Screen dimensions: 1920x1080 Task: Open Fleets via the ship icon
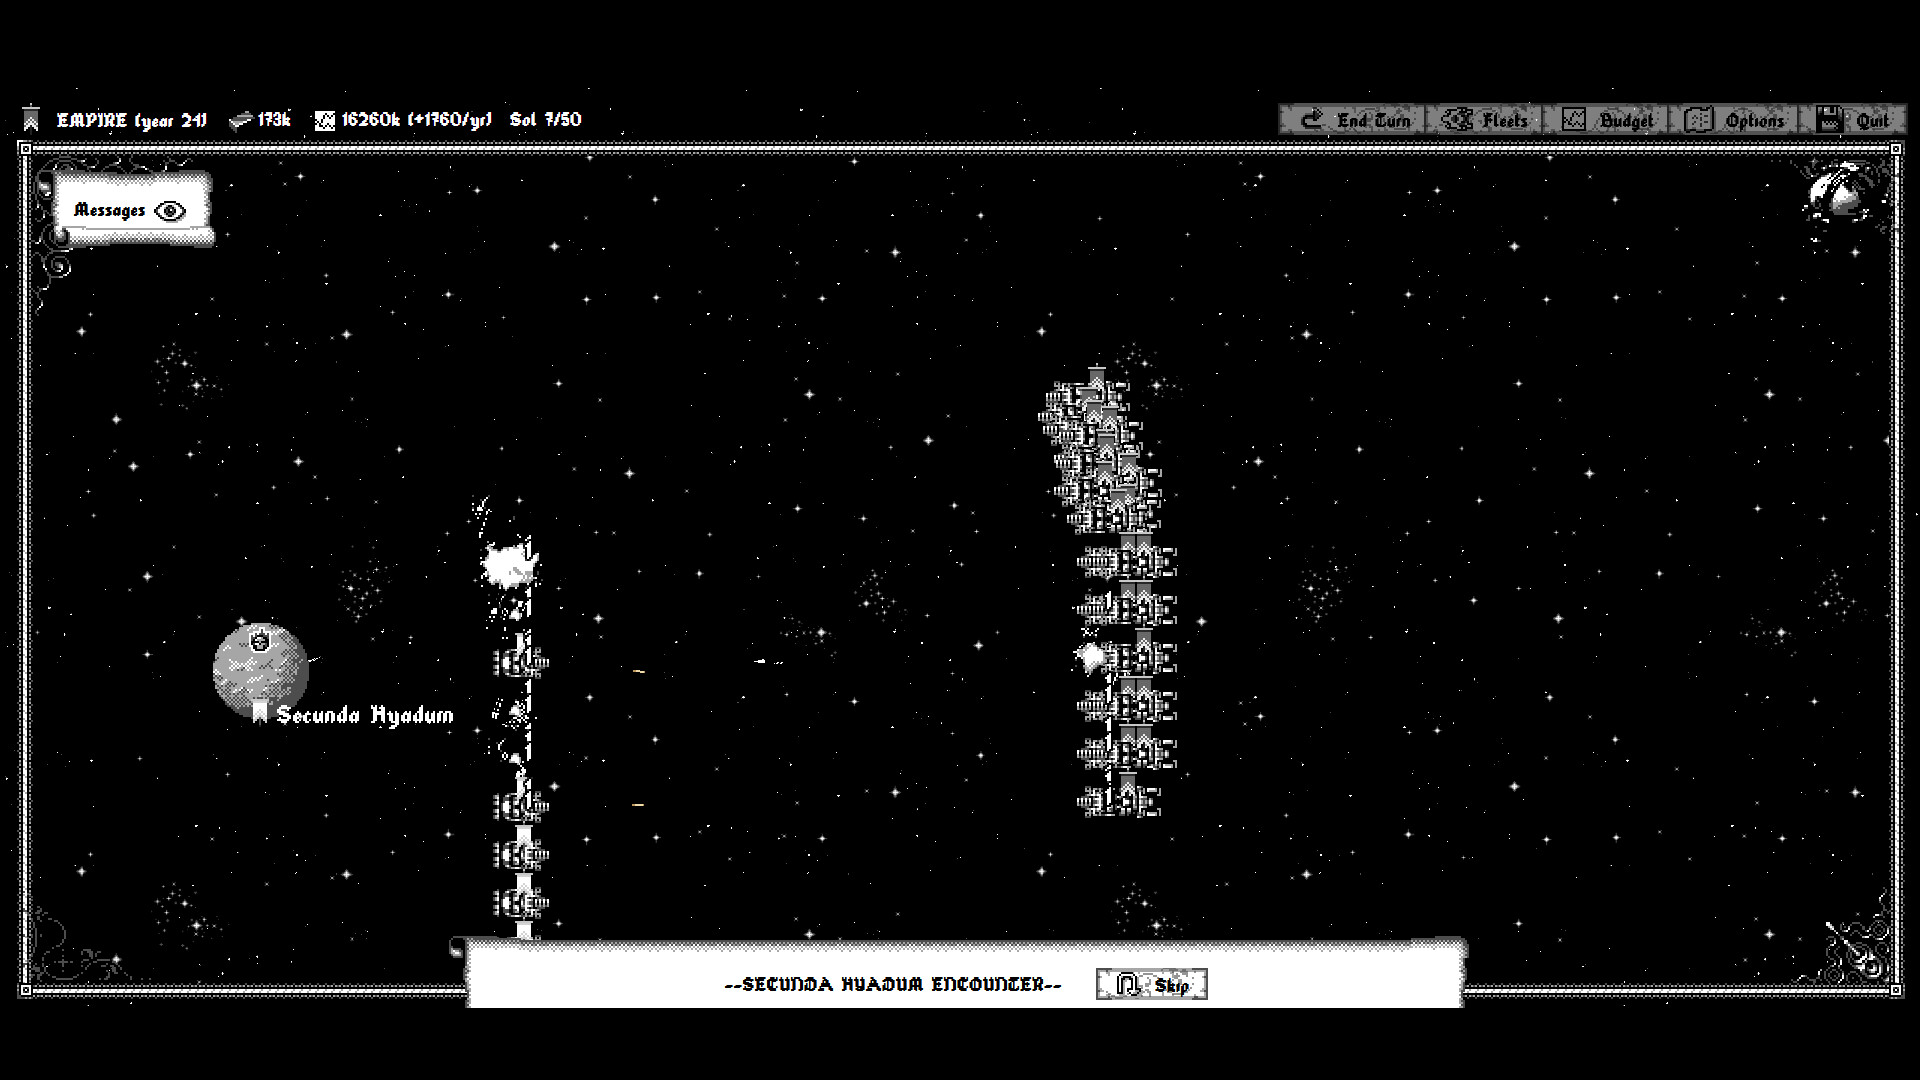[x=1455, y=118]
